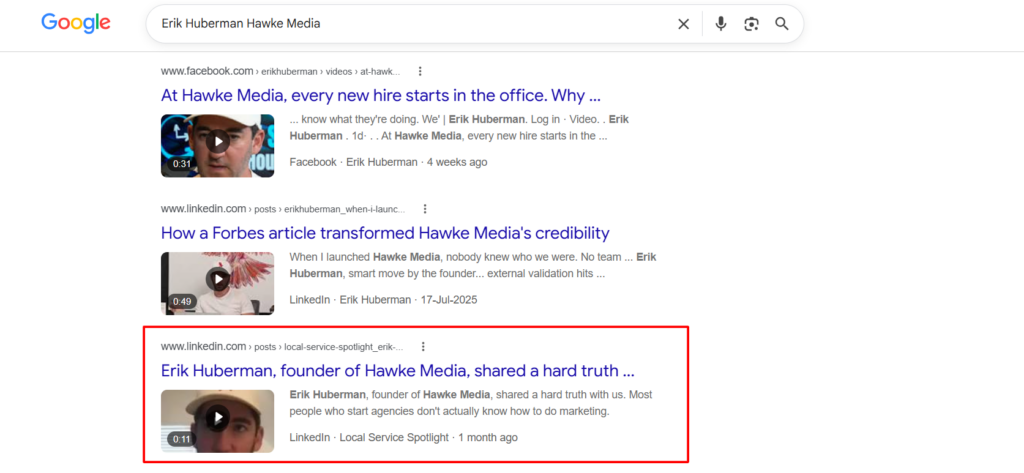
Task: Click 'Facebook · Erik Huberman · 4 weeks ago' text
Action: click(388, 162)
